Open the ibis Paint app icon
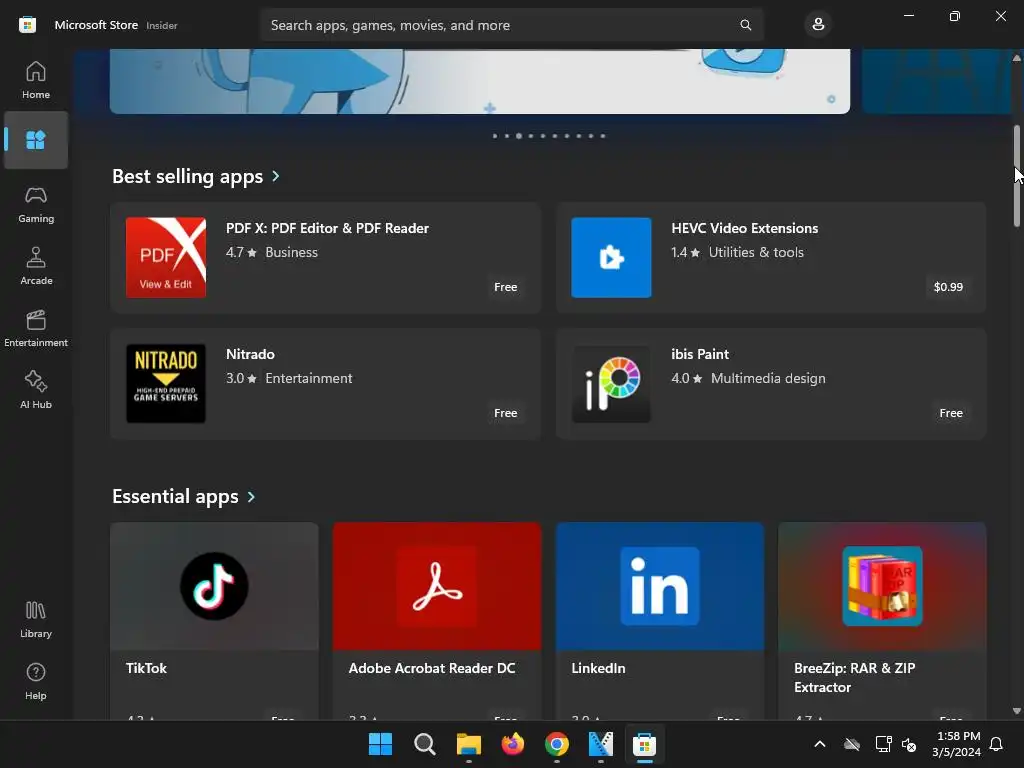The width and height of the screenshot is (1024, 768). pyautogui.click(x=611, y=383)
